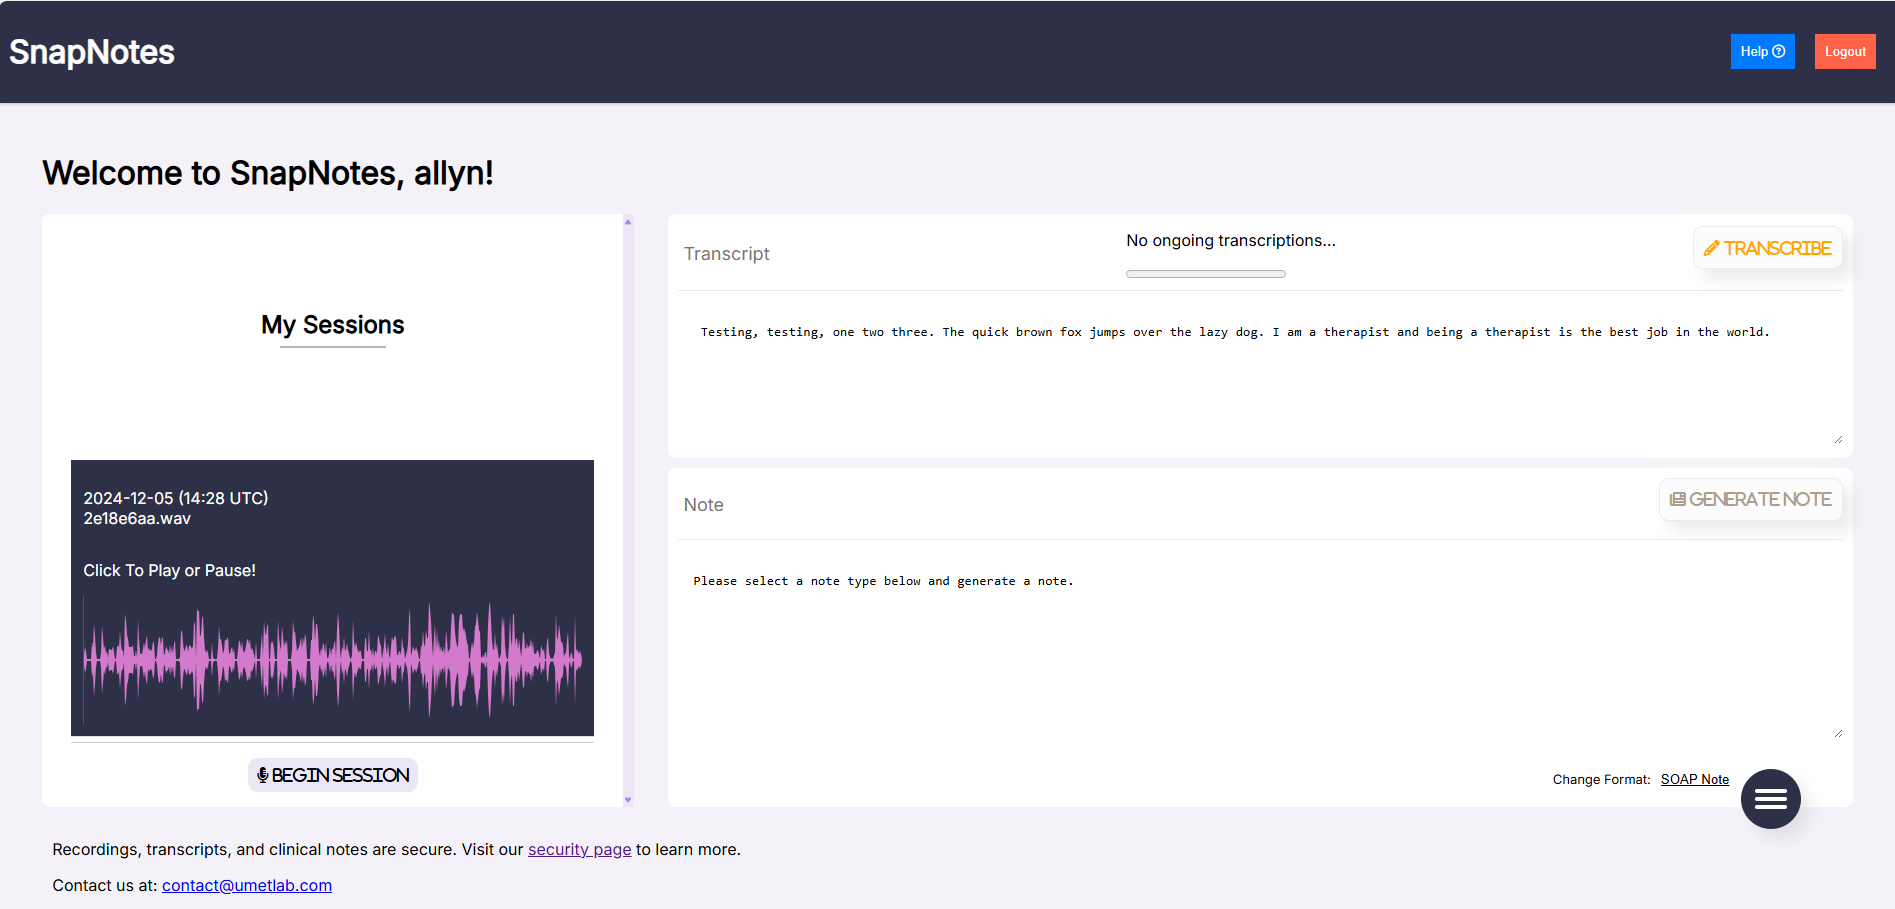Open the floating hamburger menu button

click(x=1770, y=798)
